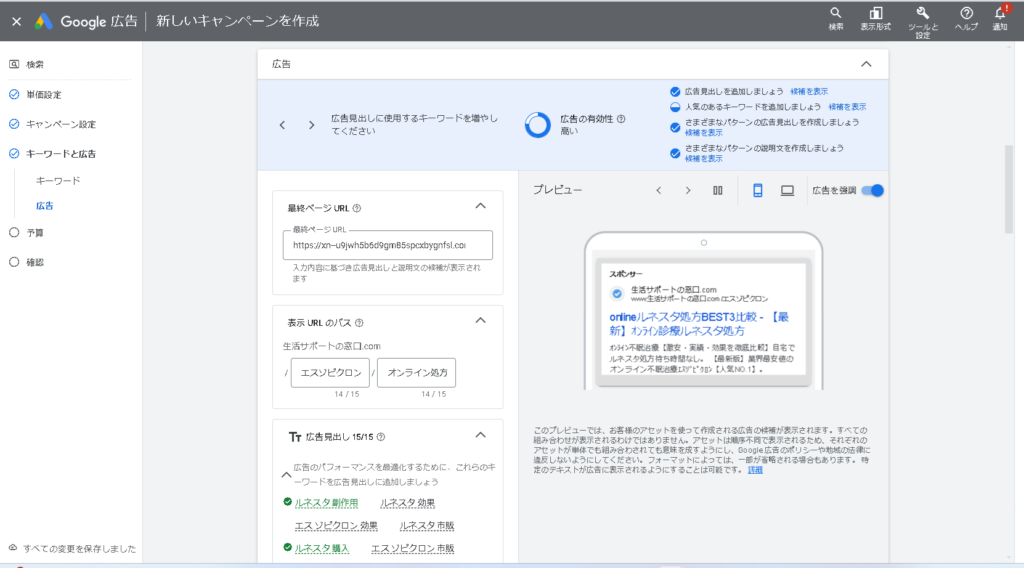The height and width of the screenshot is (568, 1024).
Task: Collapse keyword suggestion hint with small chevron
Action: click(286, 475)
